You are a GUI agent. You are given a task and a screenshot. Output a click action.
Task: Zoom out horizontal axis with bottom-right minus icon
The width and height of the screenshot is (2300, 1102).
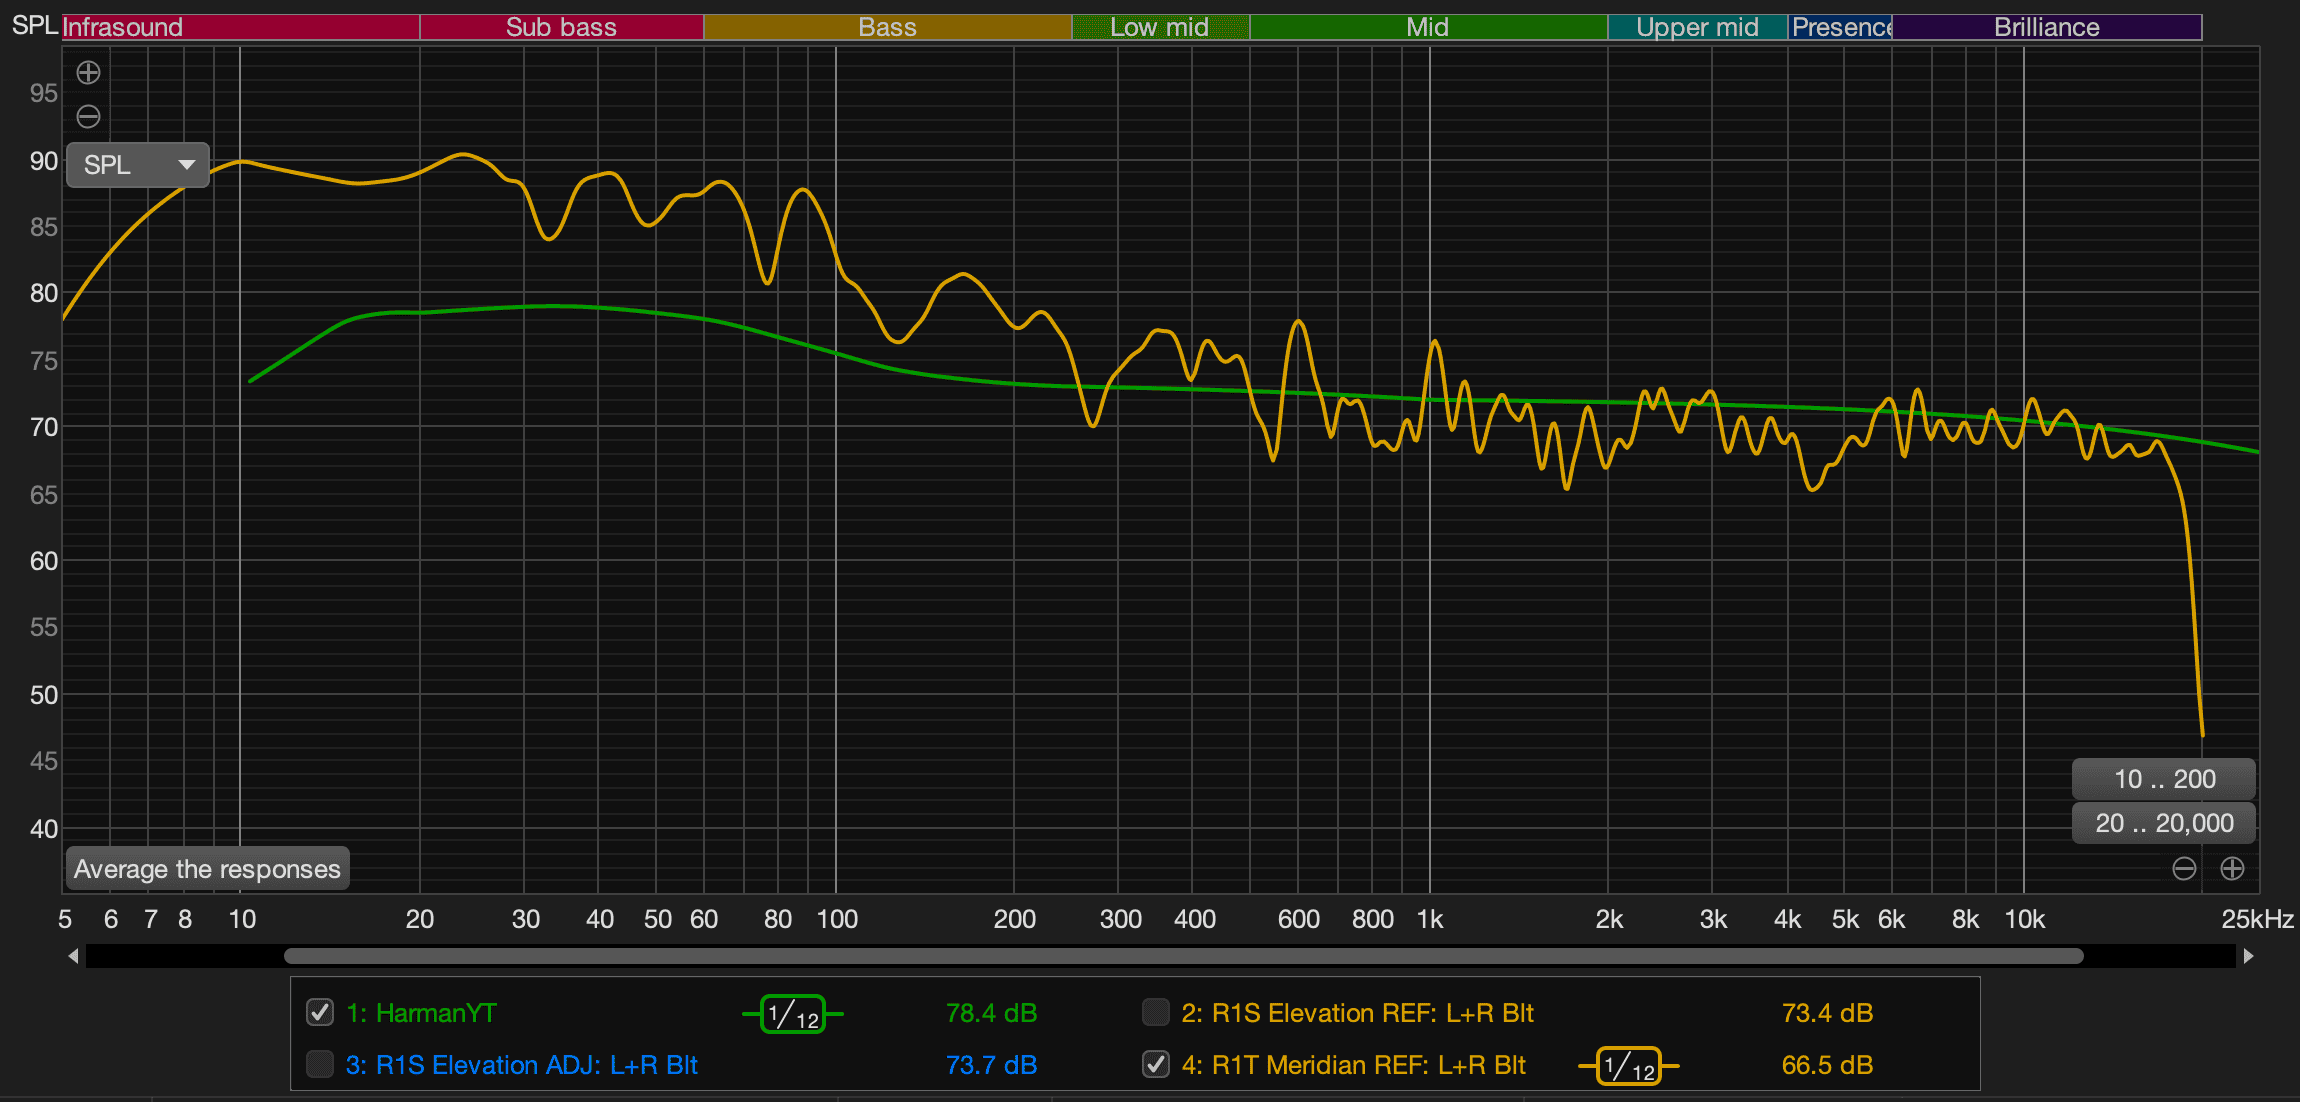point(2184,868)
